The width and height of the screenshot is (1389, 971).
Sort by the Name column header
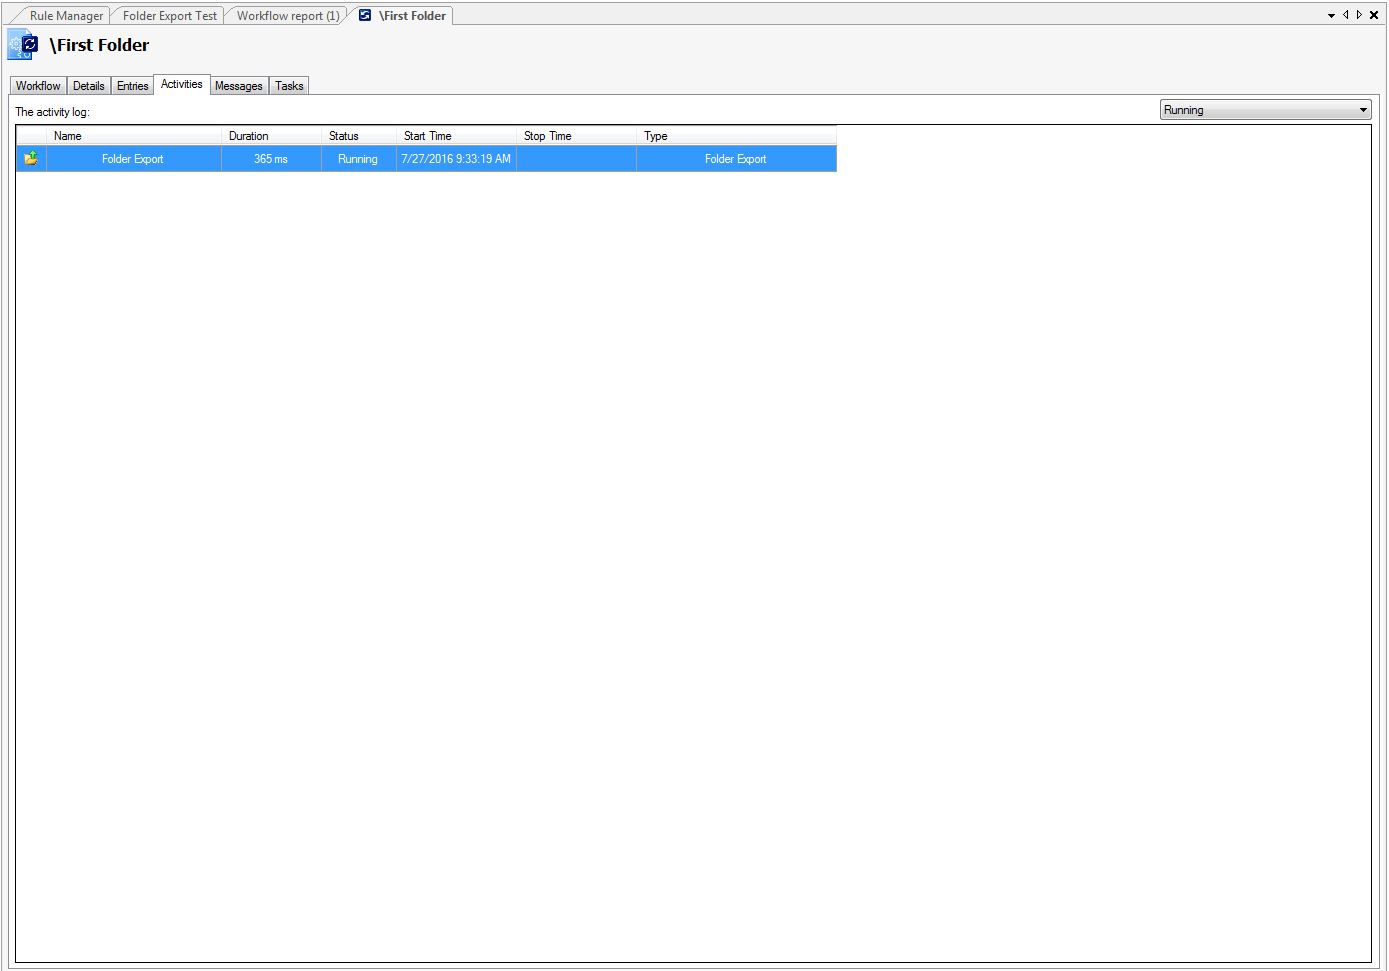pyautogui.click(x=133, y=136)
